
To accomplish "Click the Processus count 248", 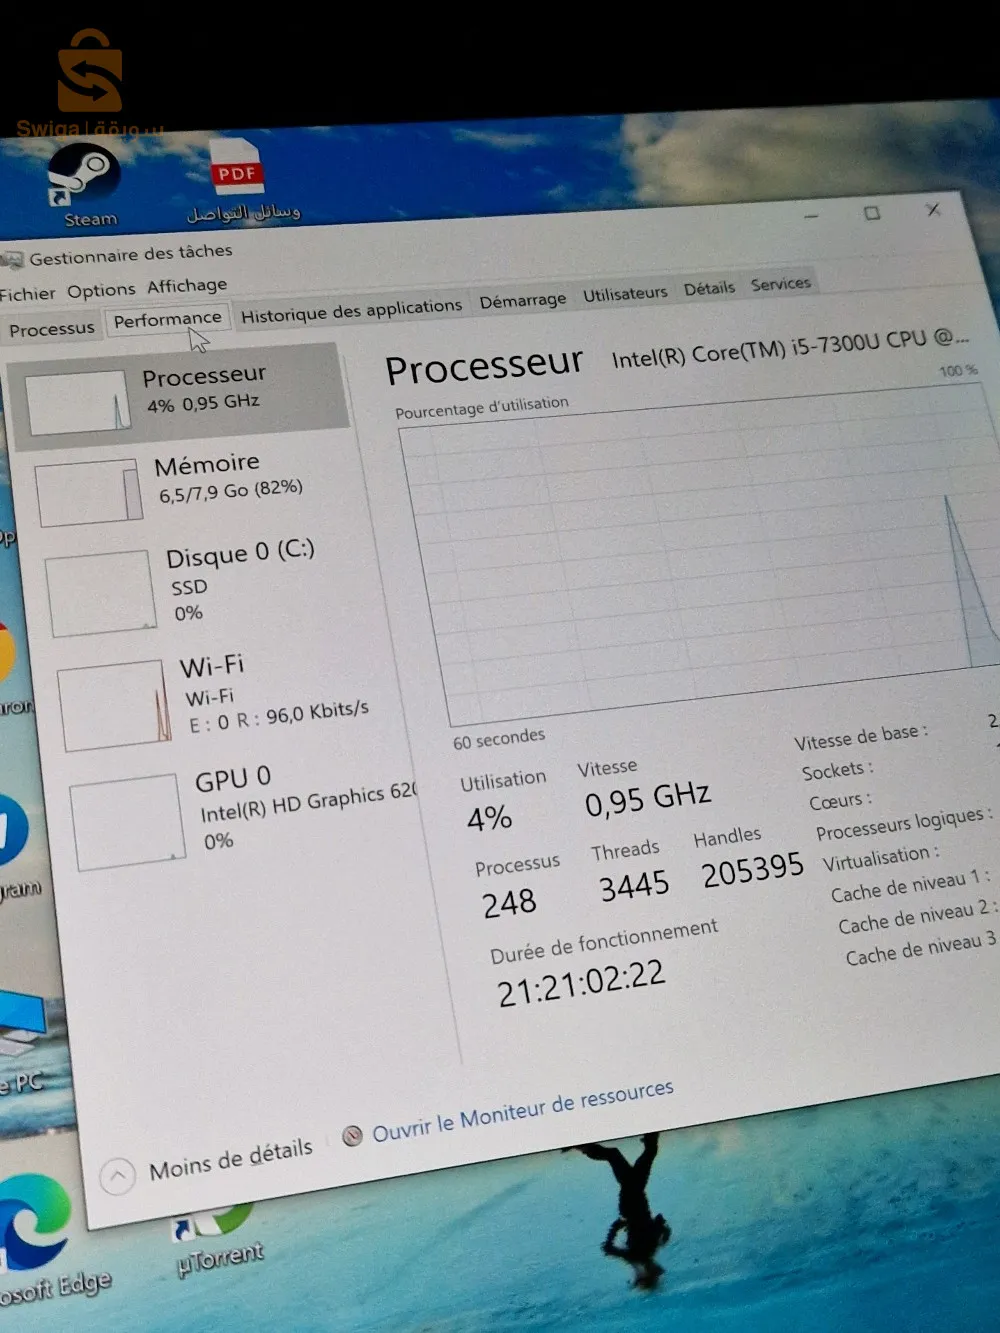I will [x=509, y=904].
